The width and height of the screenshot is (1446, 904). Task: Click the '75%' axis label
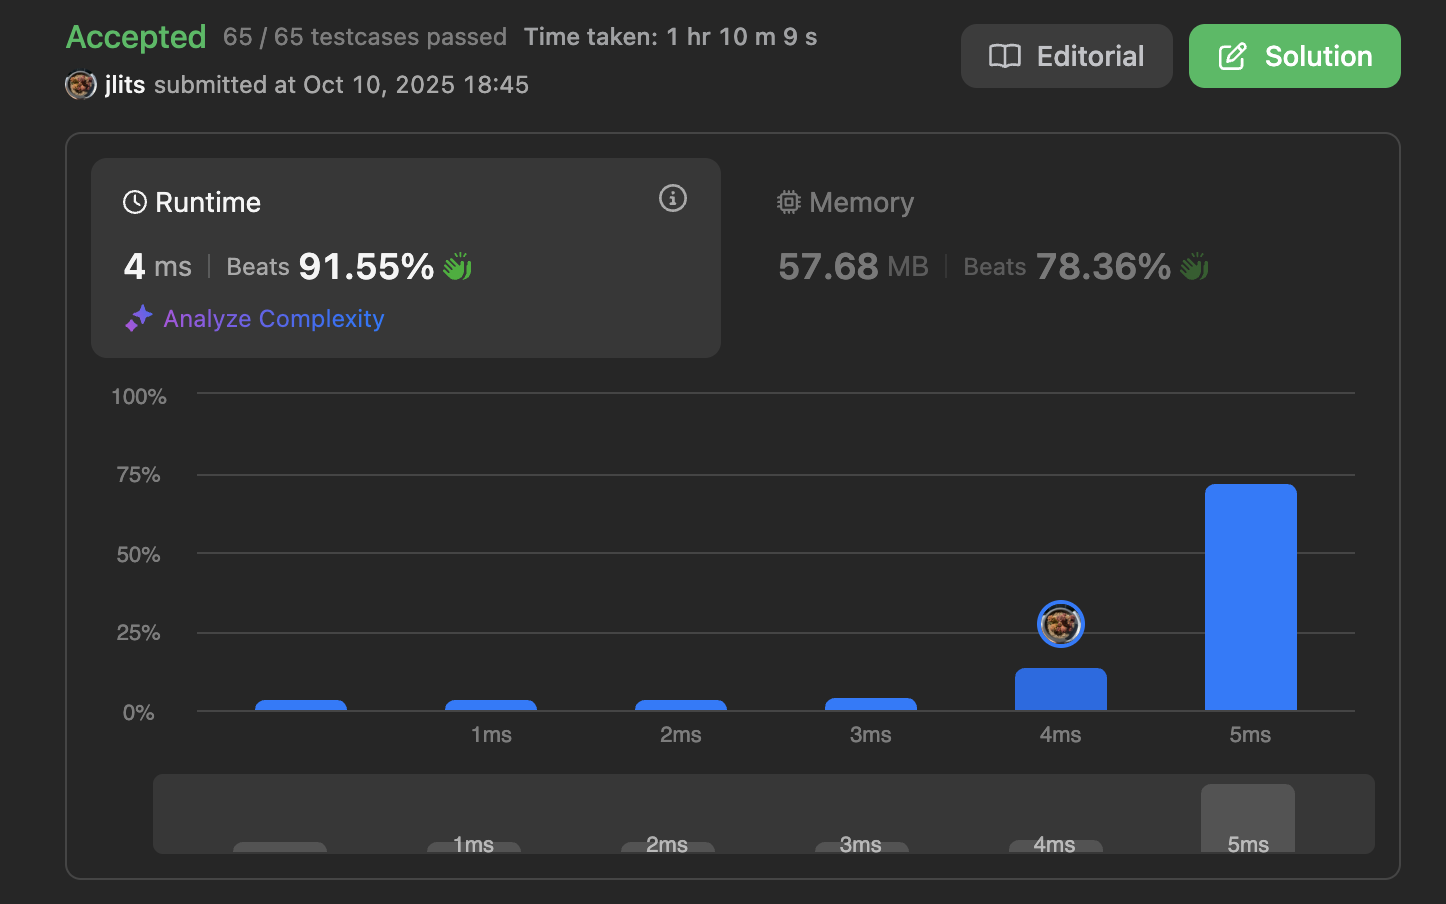[139, 475]
